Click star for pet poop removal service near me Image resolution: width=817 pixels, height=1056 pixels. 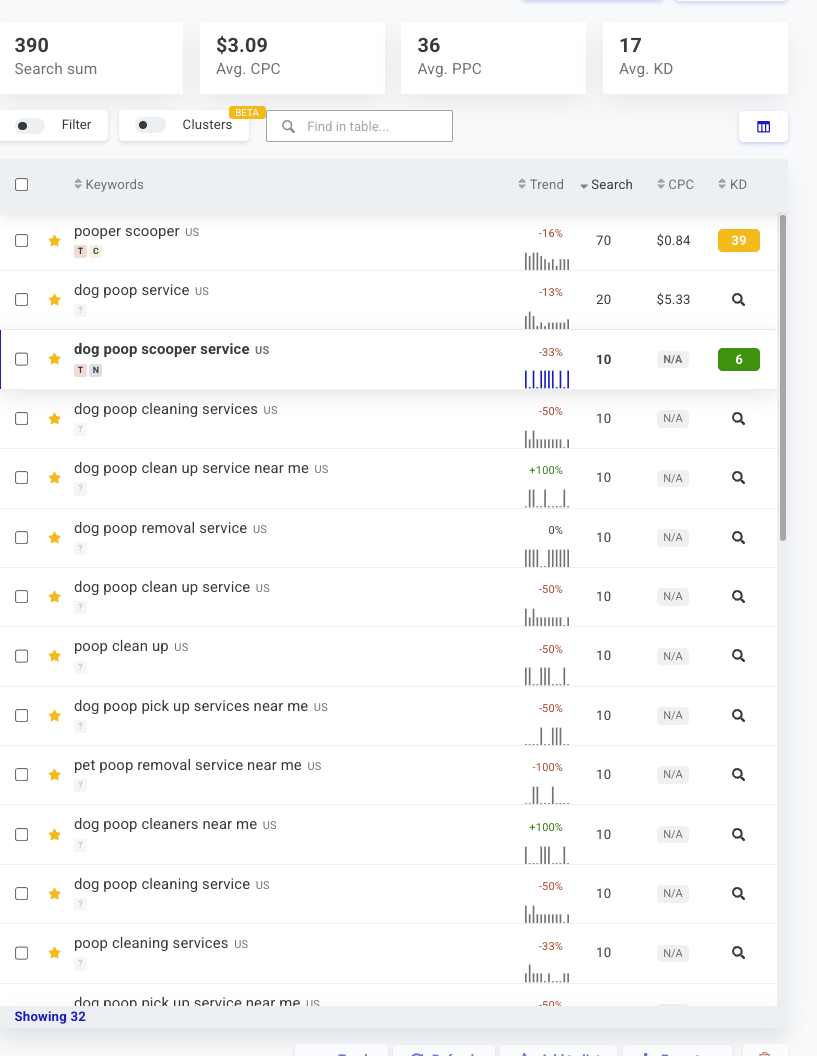(x=55, y=774)
